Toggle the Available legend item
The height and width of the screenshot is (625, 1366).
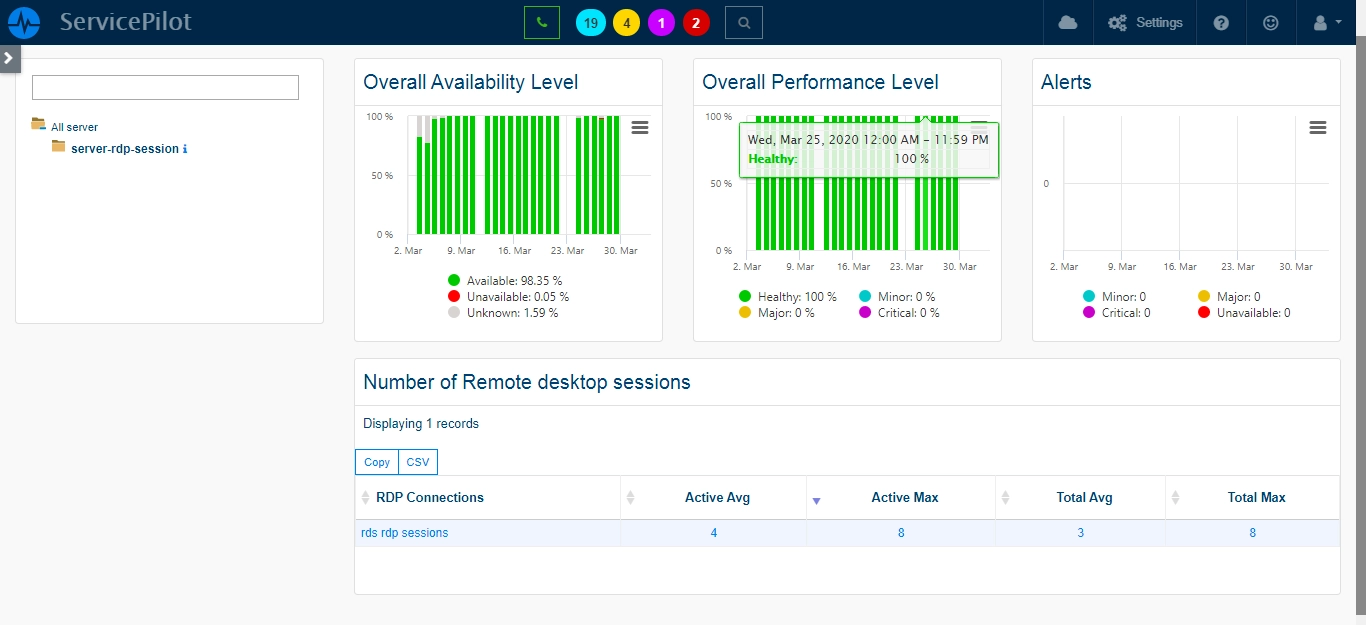pyautogui.click(x=505, y=280)
